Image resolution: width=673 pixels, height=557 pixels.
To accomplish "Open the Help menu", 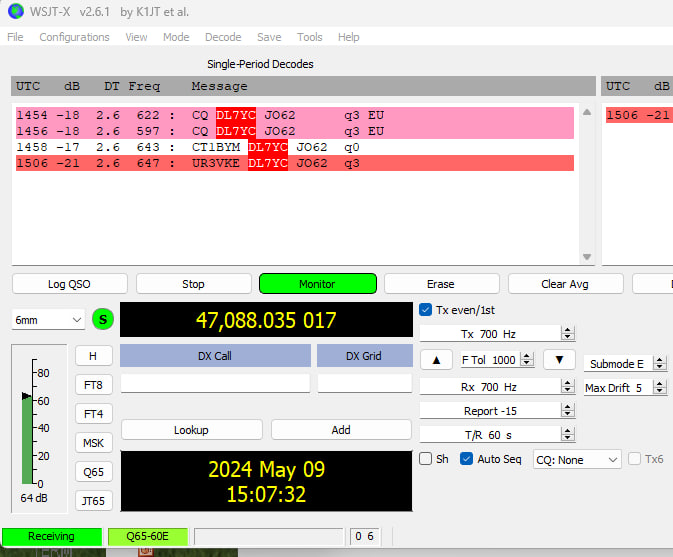I will [x=348, y=37].
